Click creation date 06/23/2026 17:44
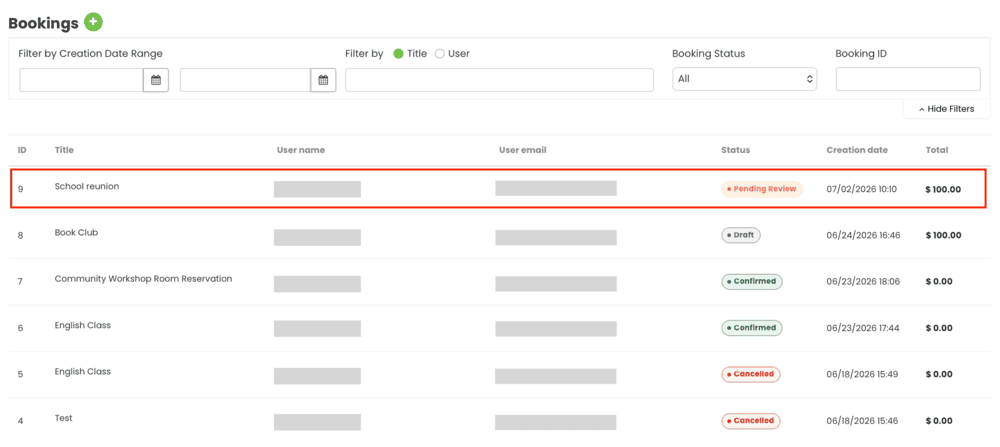Viewport: 1000px width, 447px height. (863, 328)
